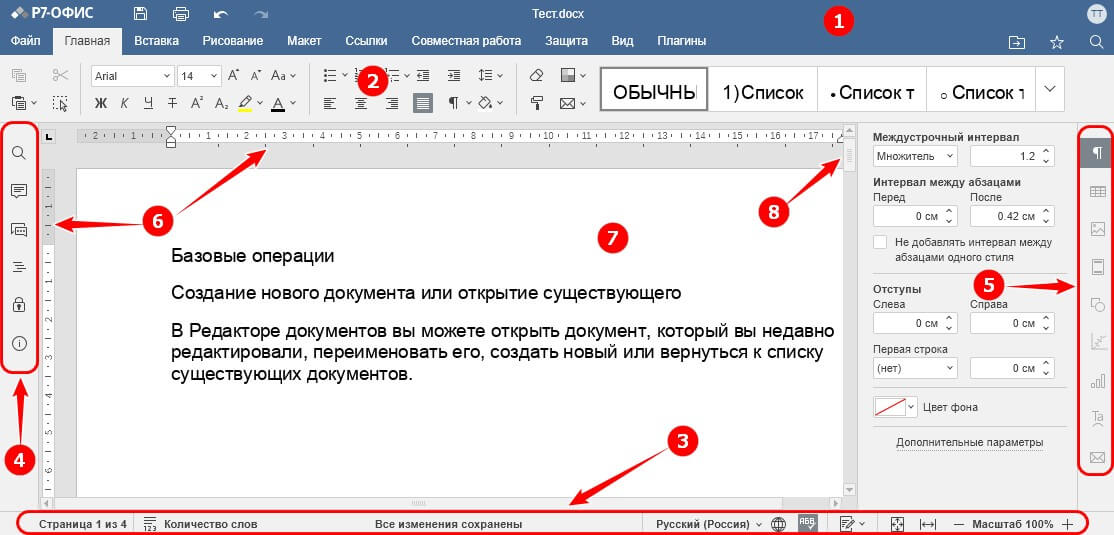Click Страница 1 из 4 indicator
Image resolution: width=1114 pixels, height=535 pixels.
[82, 524]
